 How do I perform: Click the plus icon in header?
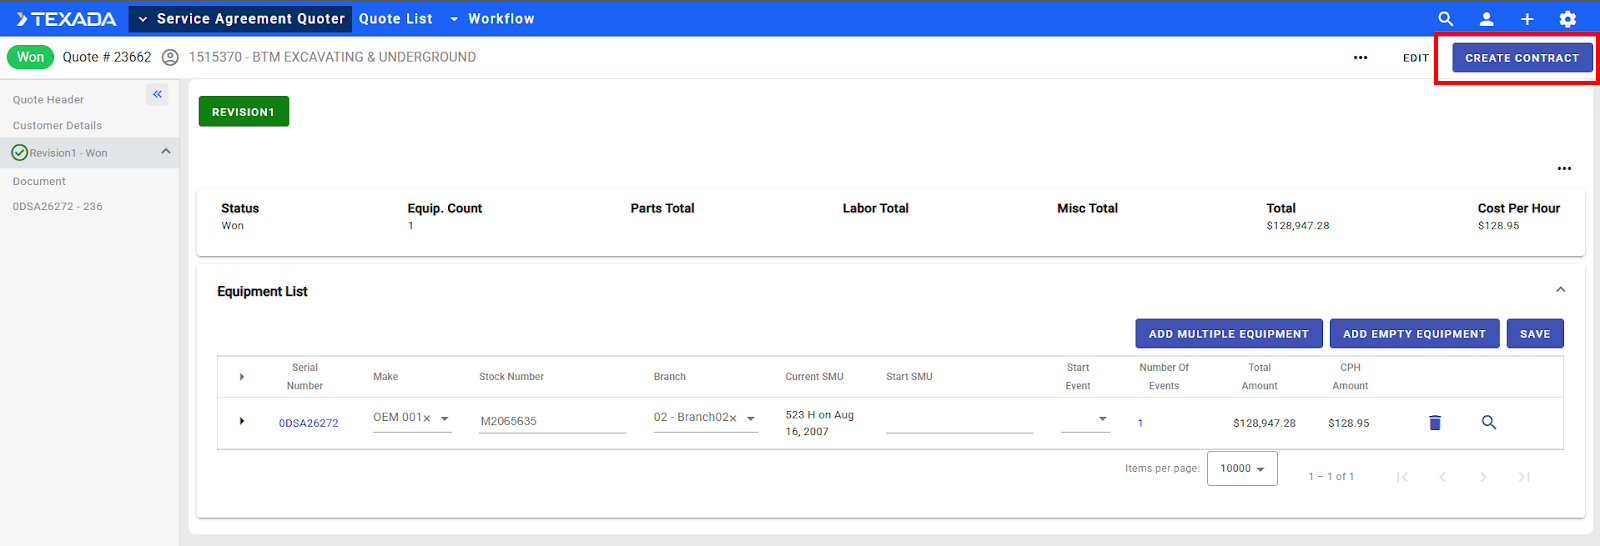click(x=1527, y=19)
